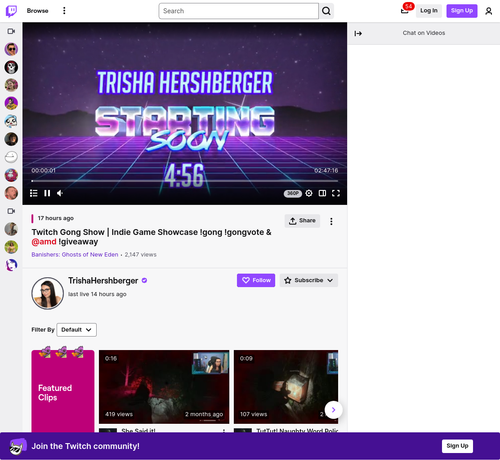Play the 0:09 clip with 107 views
The height and width of the screenshot is (460, 500).
click(x=286, y=387)
